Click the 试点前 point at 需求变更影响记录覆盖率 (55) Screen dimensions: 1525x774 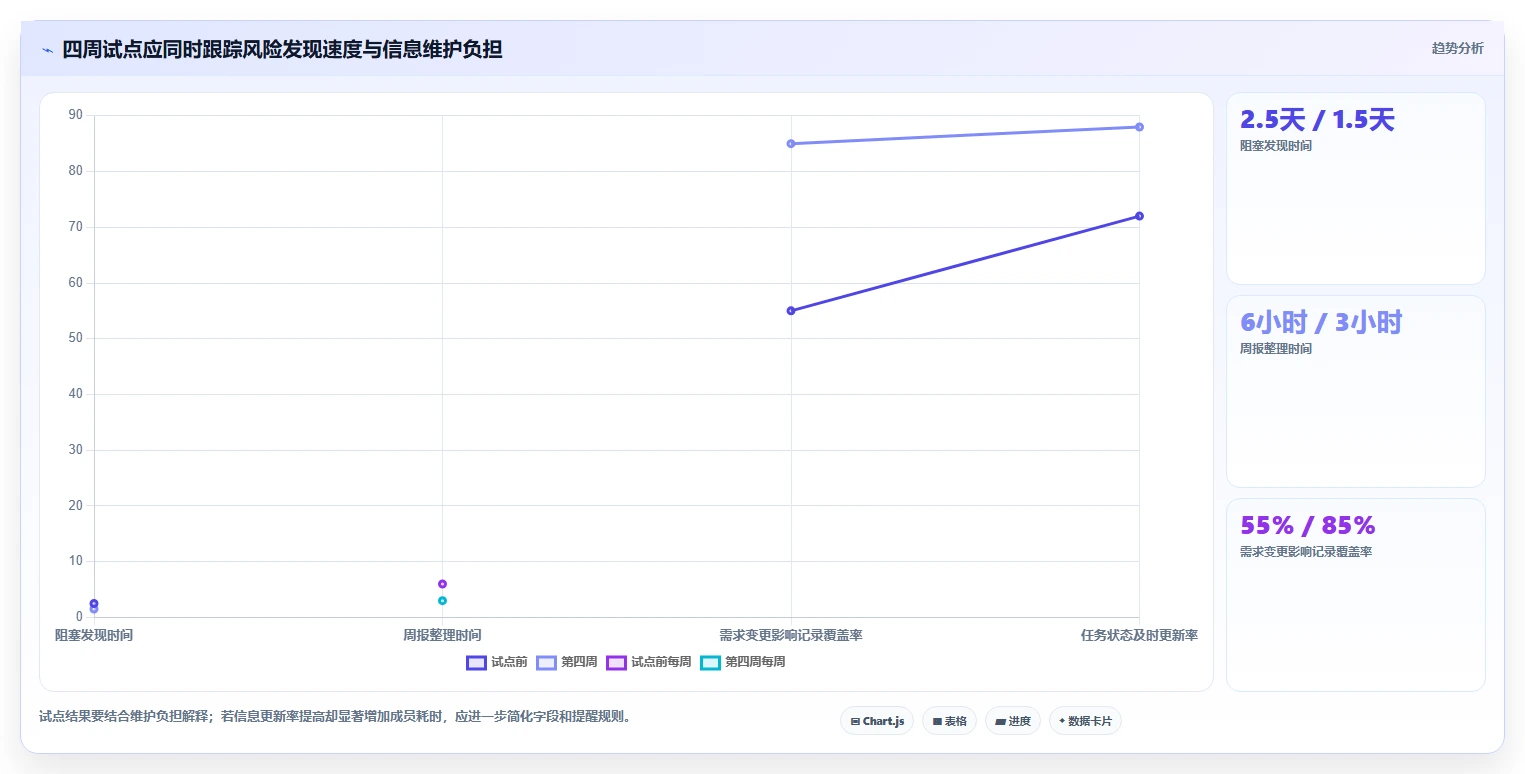click(791, 311)
